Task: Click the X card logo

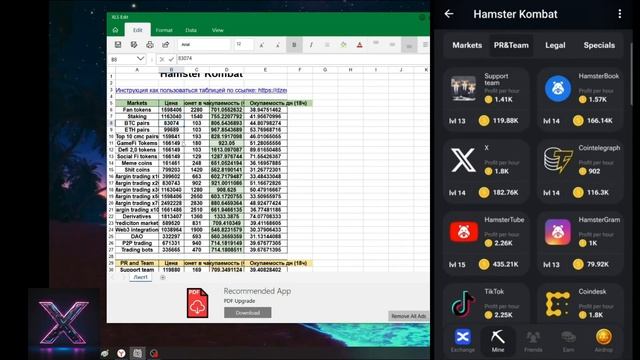Action: point(463,160)
